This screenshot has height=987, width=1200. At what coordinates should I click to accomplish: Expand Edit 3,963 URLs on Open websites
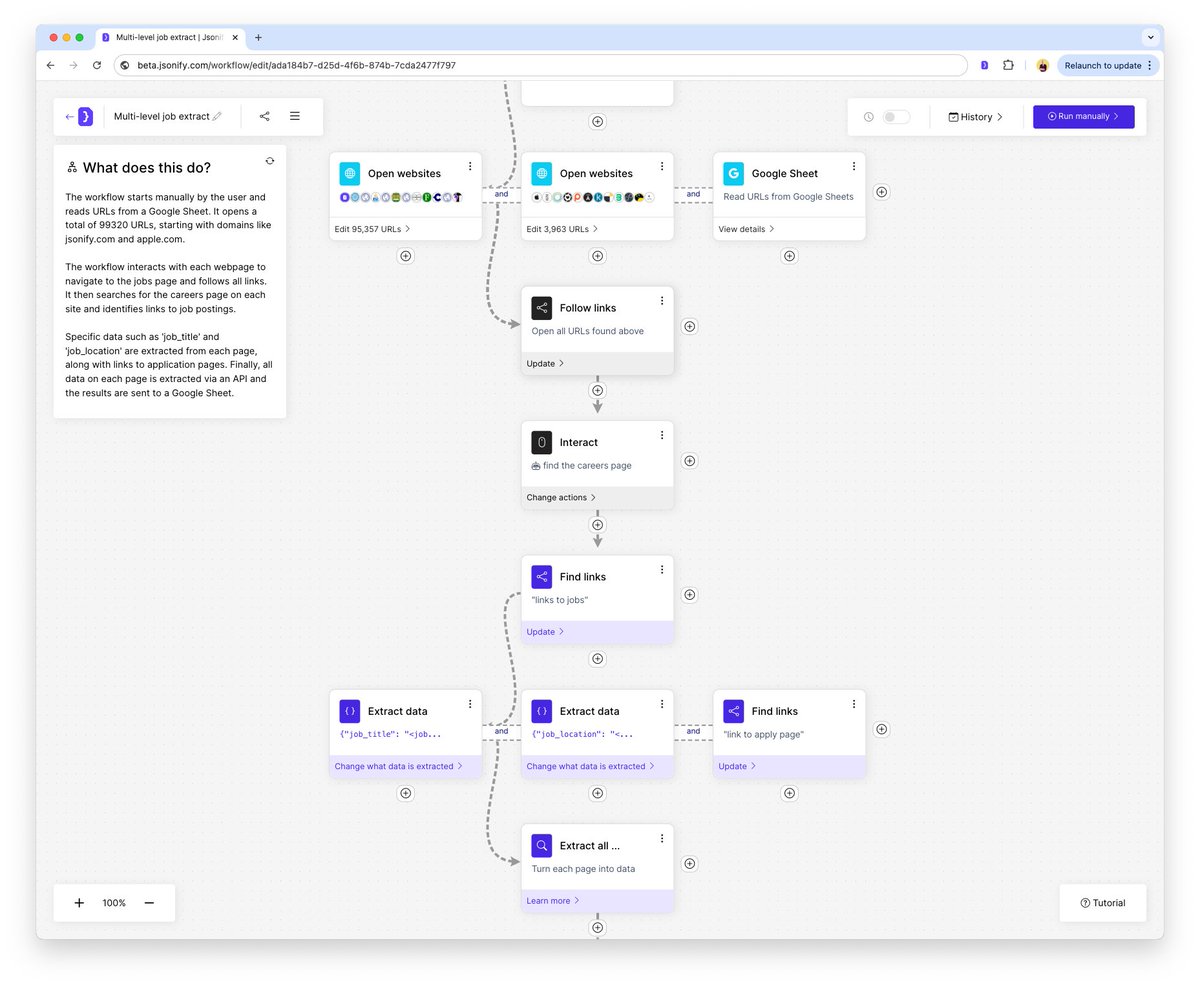point(561,228)
